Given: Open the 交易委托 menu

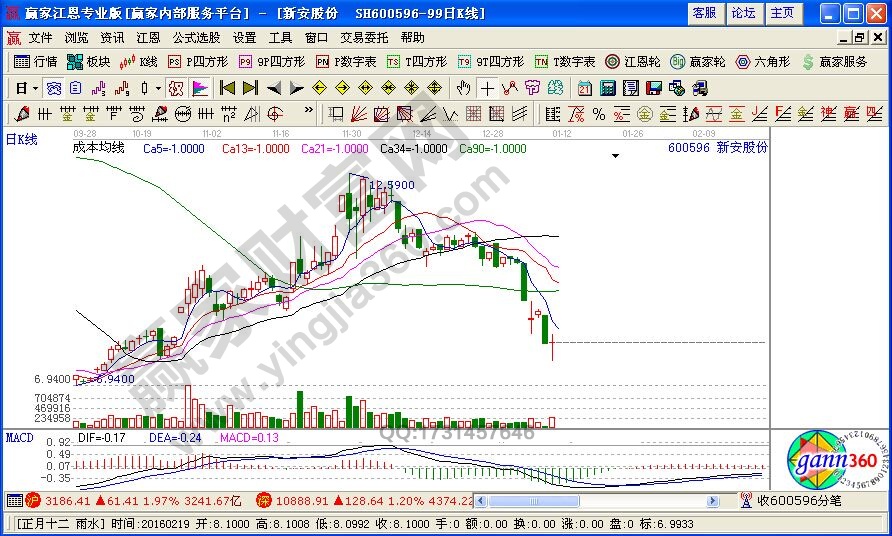Looking at the screenshot, I should point(364,38).
